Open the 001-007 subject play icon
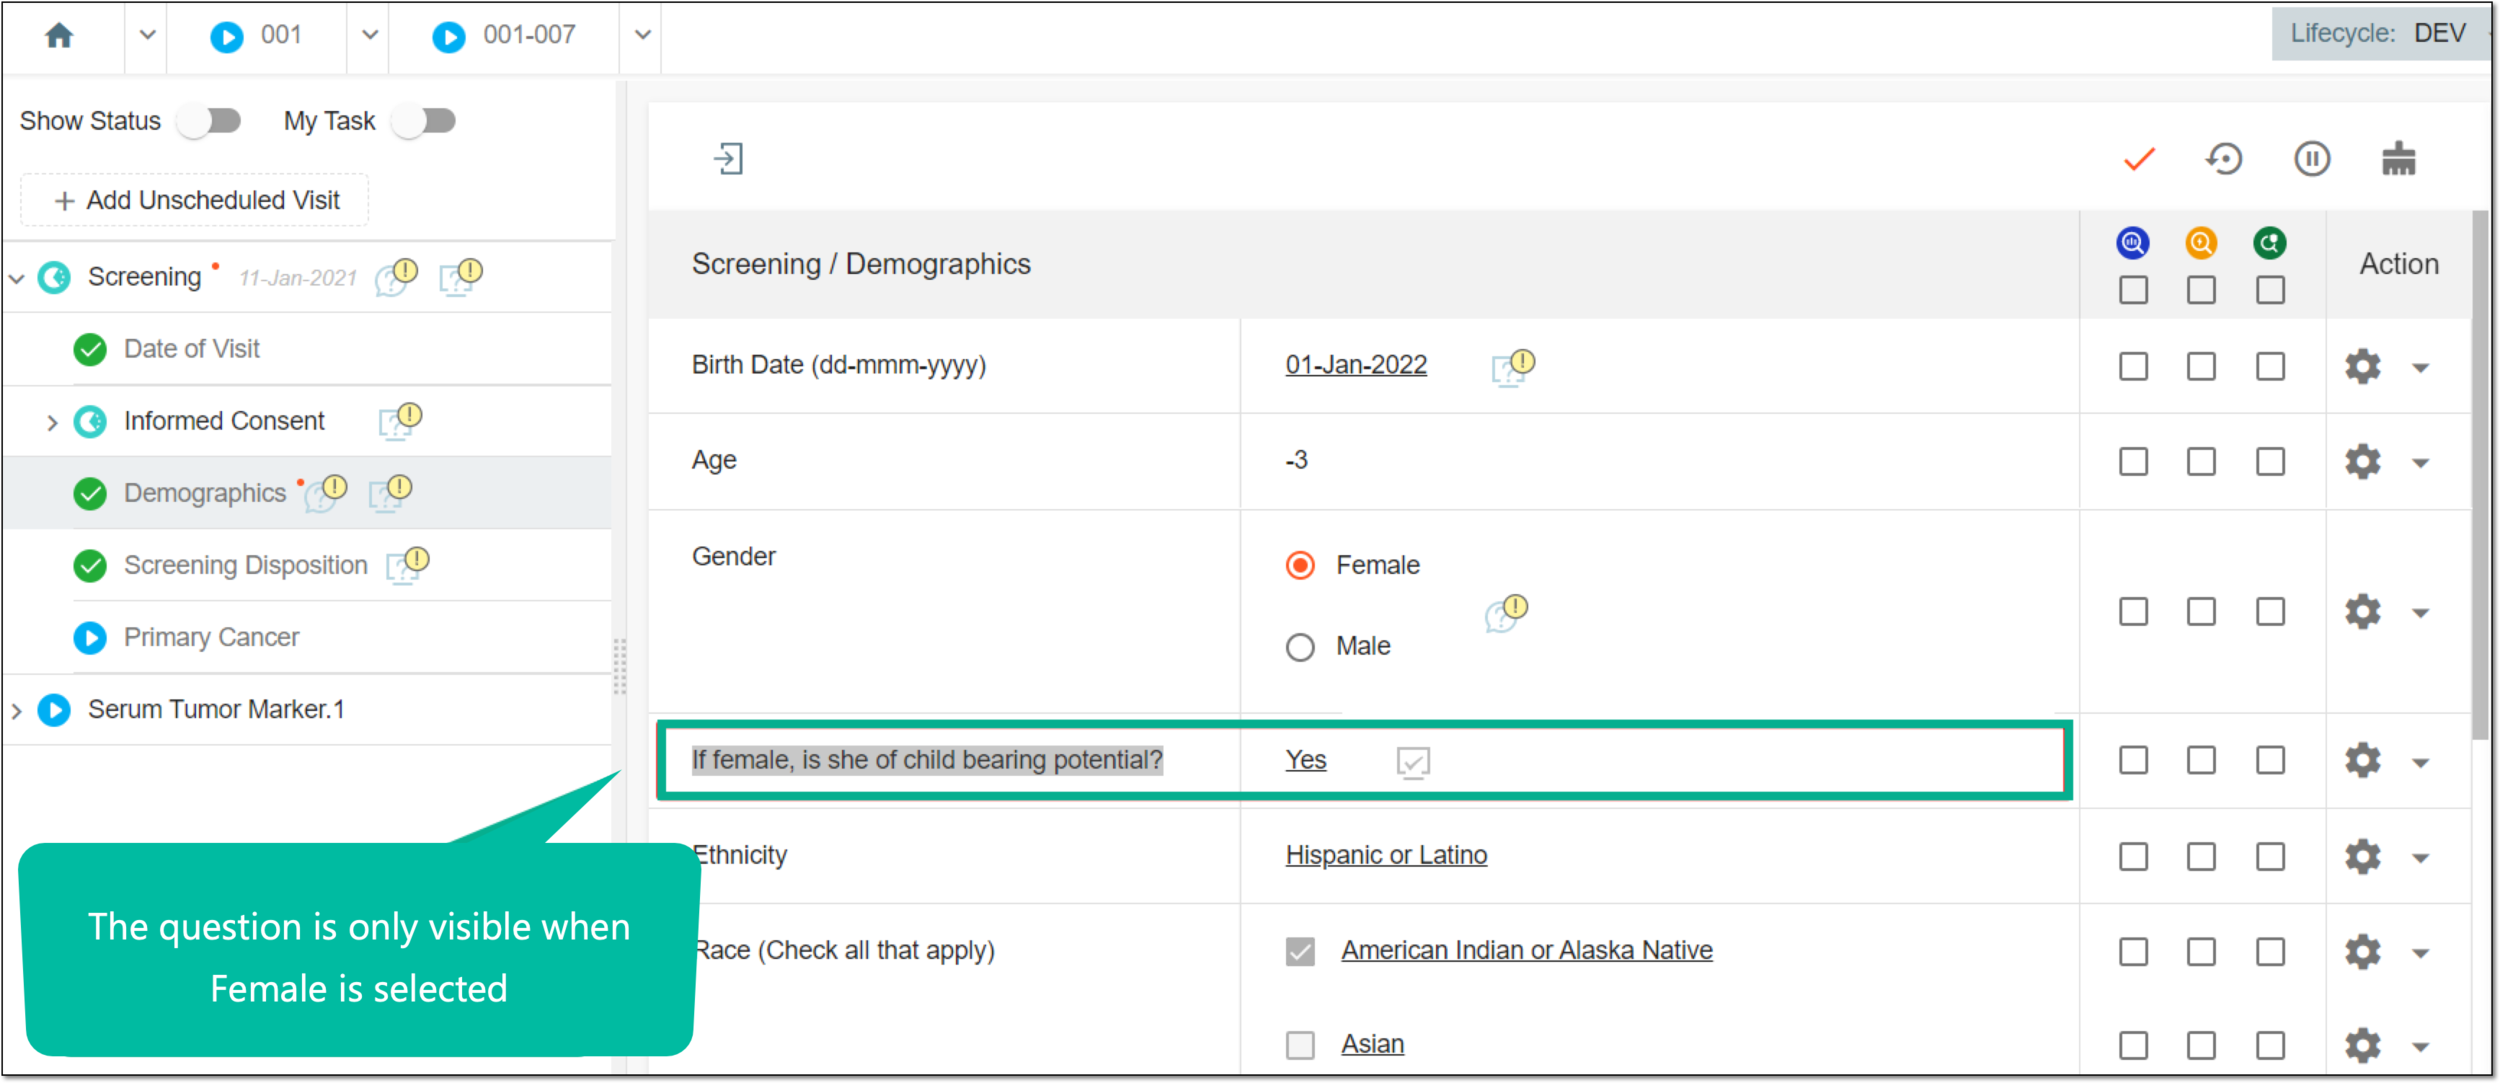This screenshot has width=2500, height=1083. [448, 37]
